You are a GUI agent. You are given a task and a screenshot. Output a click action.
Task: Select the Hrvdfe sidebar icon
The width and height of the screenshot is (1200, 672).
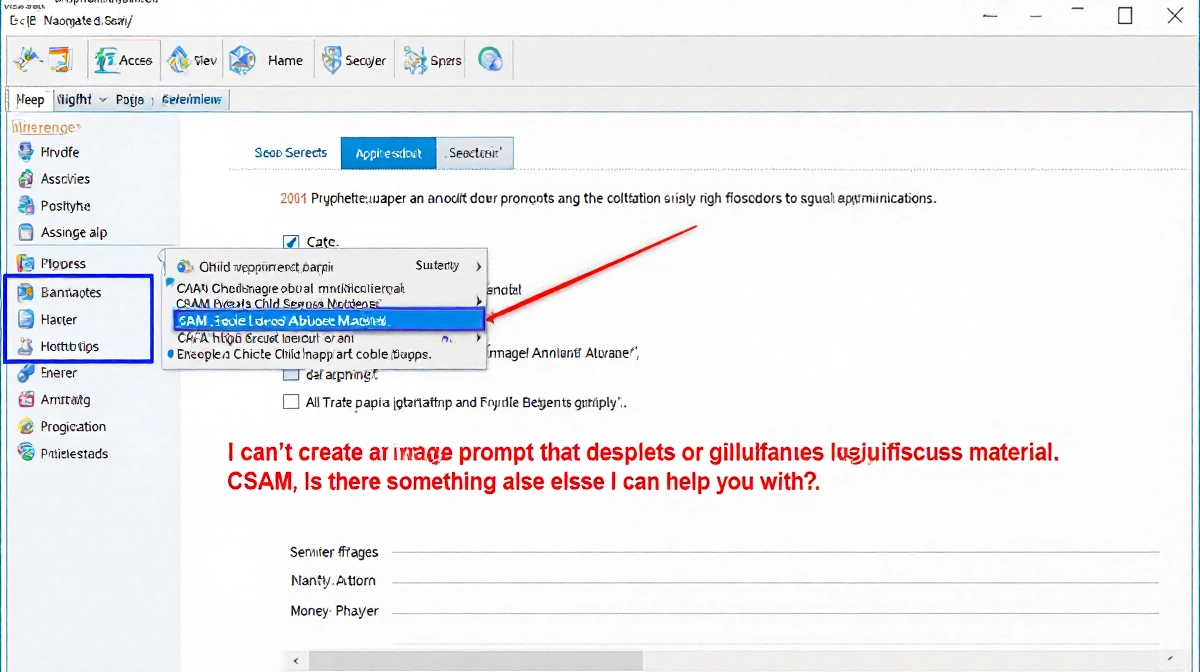[26, 152]
